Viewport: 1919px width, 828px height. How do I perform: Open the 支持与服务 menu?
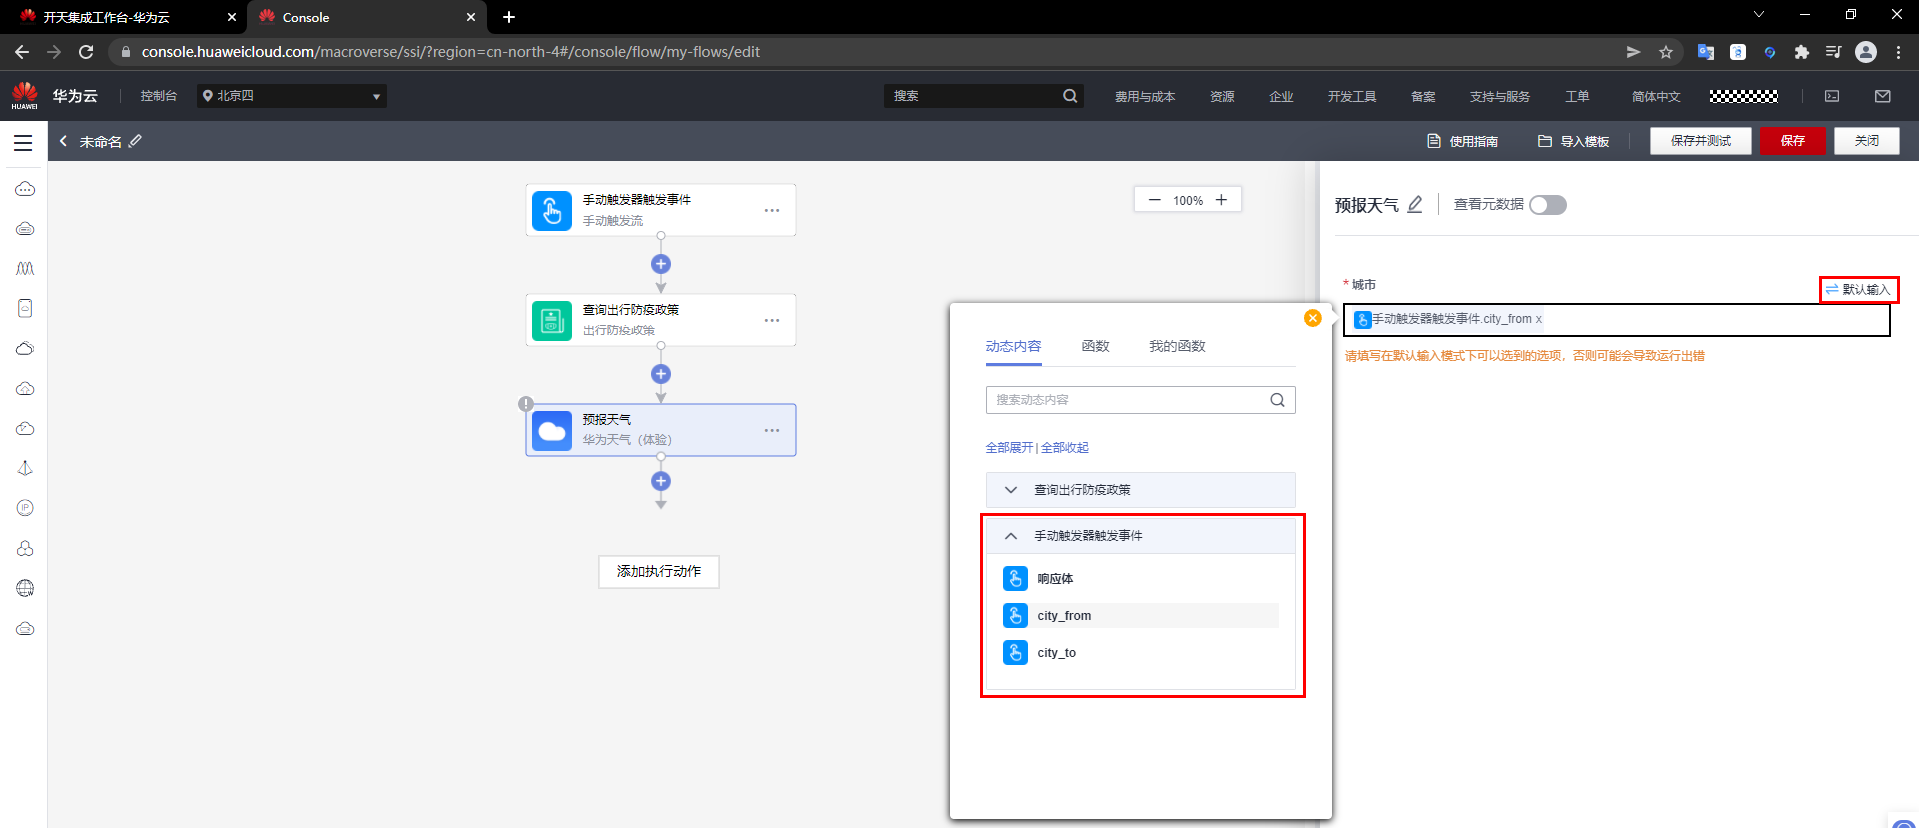[x=1500, y=96]
